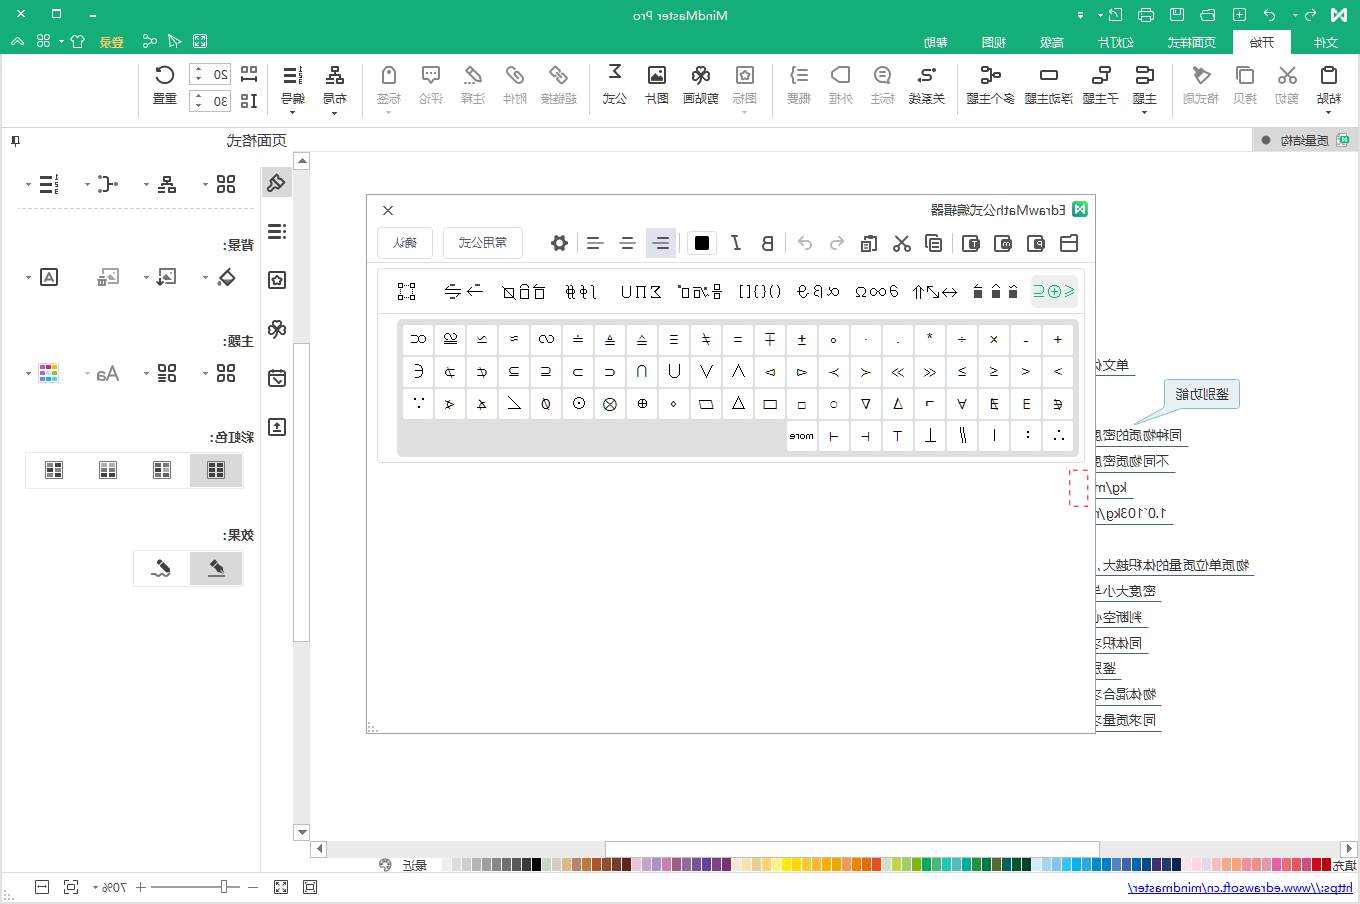Open the side panel paint-brush format tab

[x=277, y=183]
